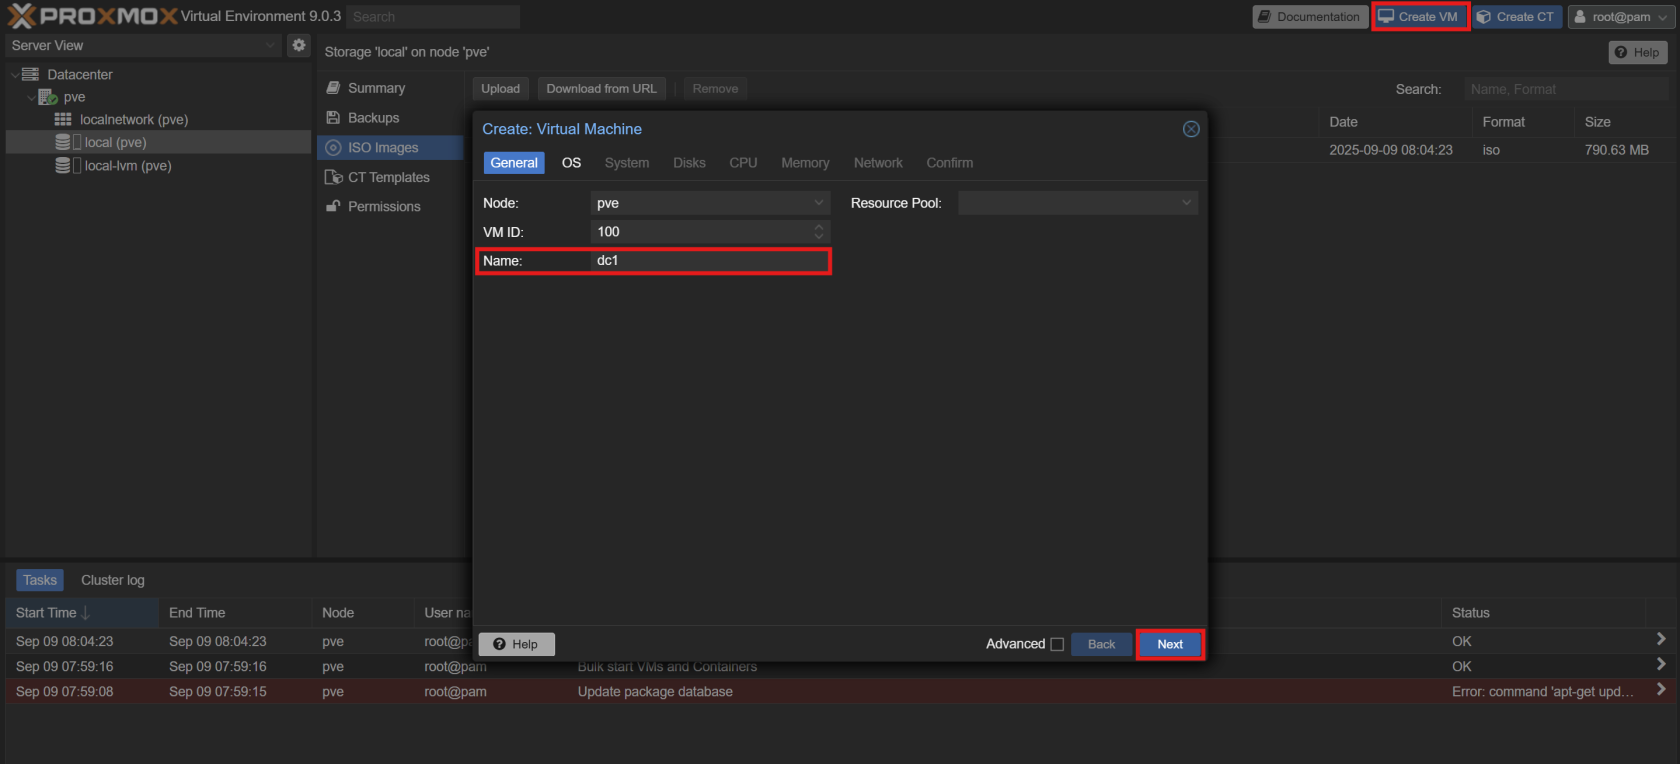Click the Name input field
The image size is (1680, 764).
(x=710, y=261)
